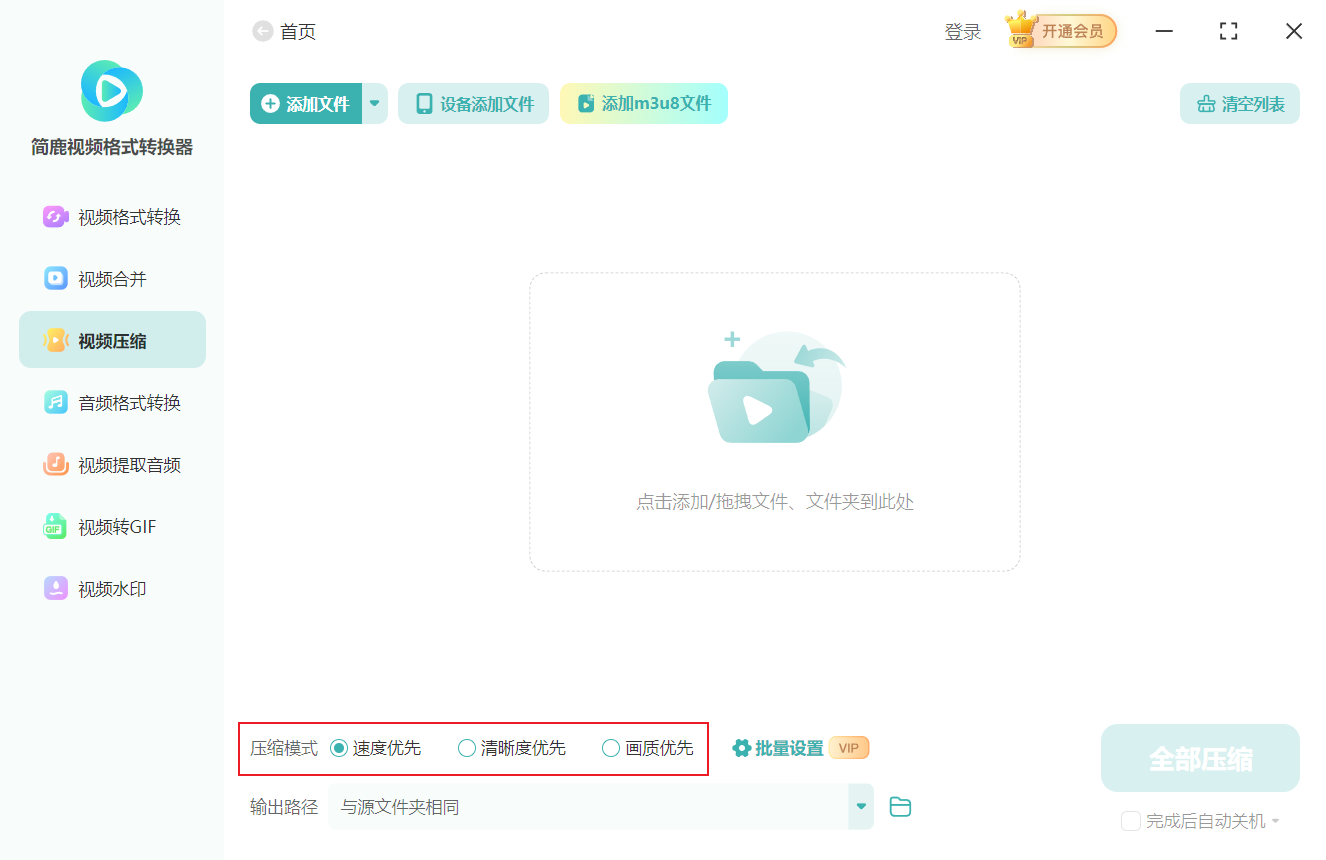Select 视频提取音频 from the sidebar
Screen dimensions: 1326x860
tap(111, 464)
